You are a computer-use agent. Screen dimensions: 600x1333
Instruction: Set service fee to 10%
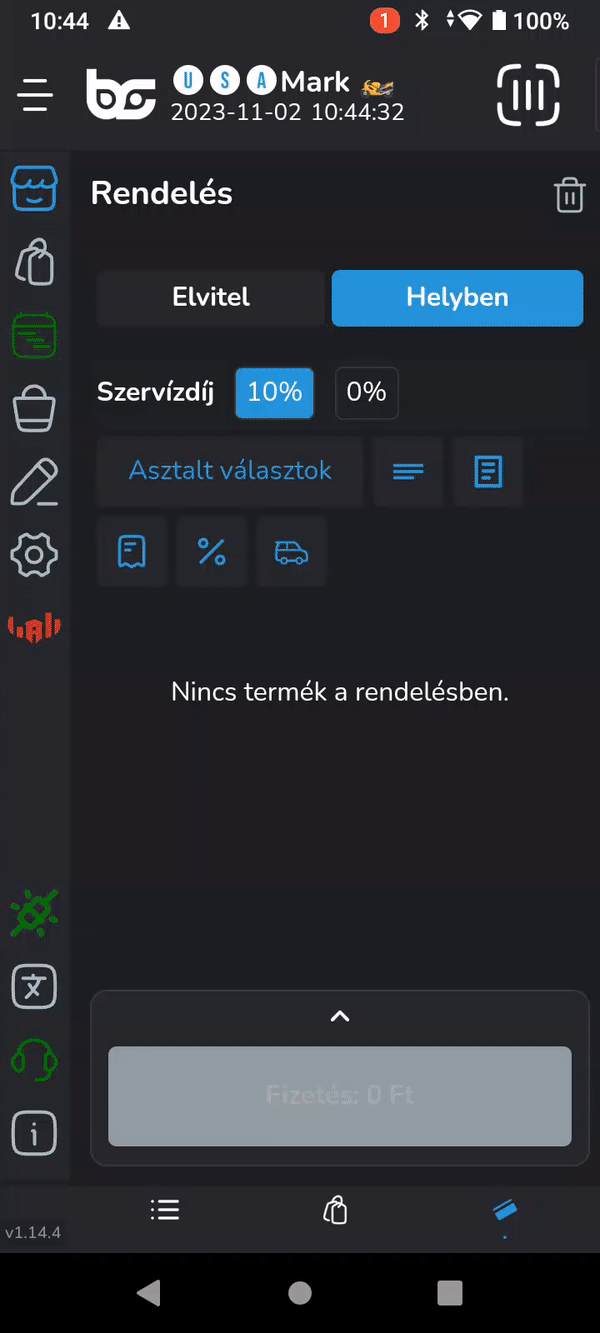click(x=274, y=392)
